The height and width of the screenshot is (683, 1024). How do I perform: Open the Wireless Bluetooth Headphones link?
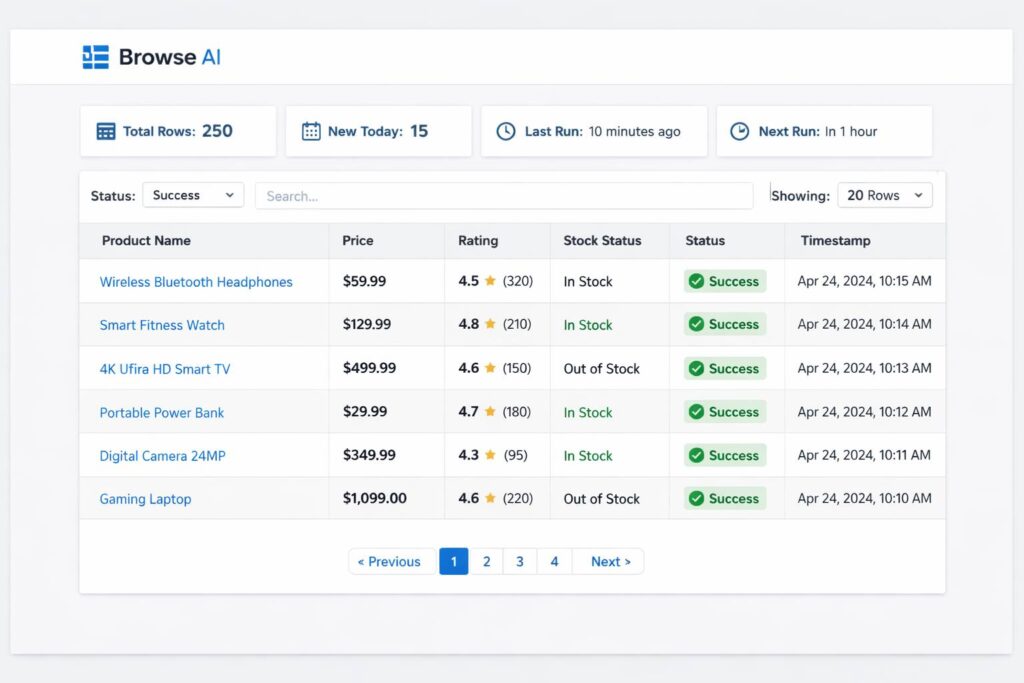tap(196, 282)
